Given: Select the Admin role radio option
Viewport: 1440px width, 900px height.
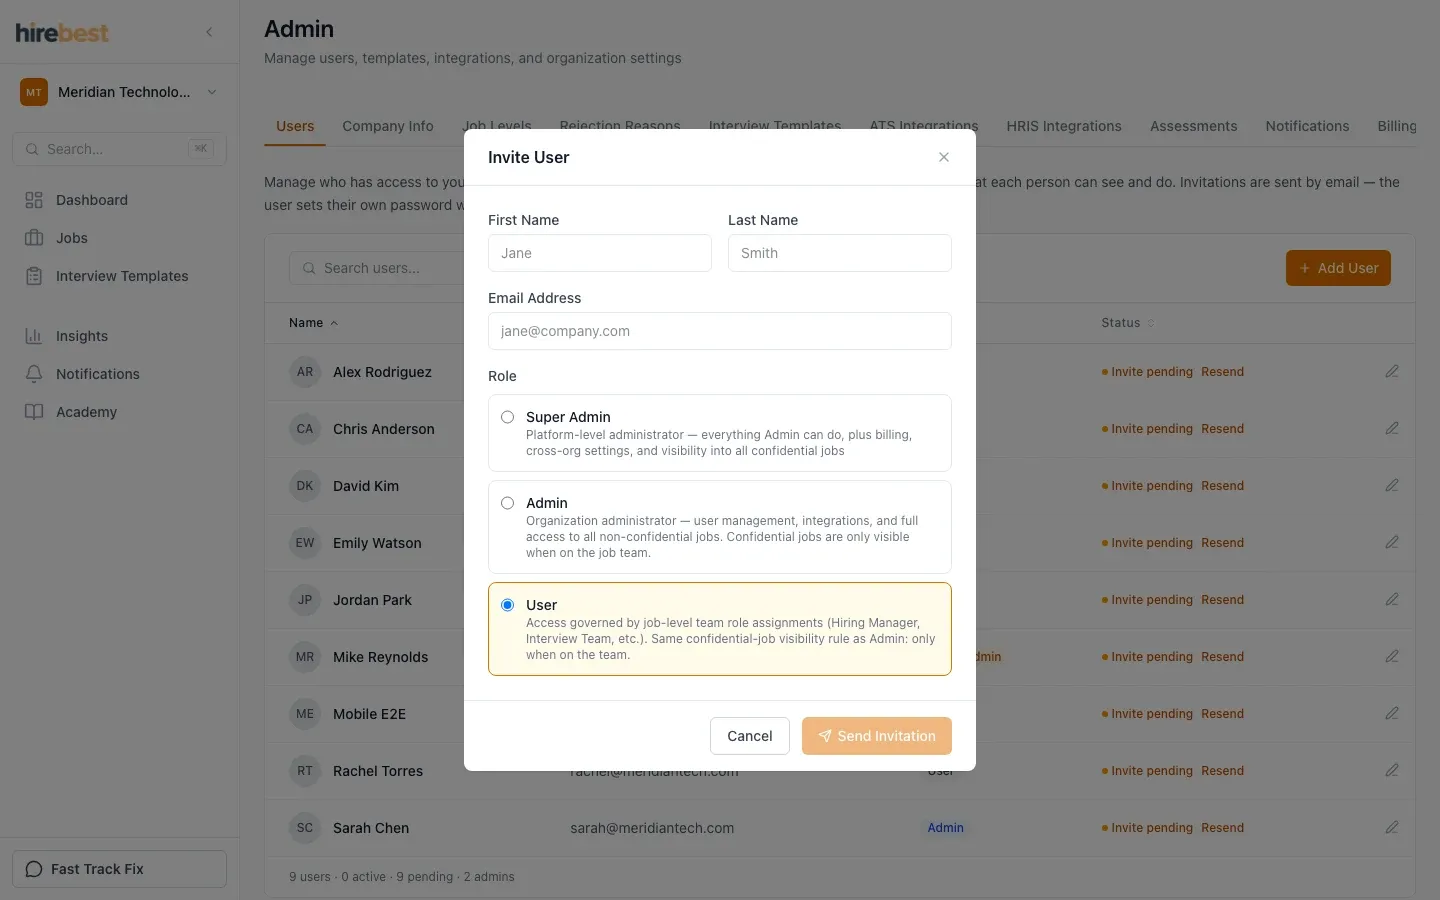Looking at the screenshot, I should (x=507, y=503).
